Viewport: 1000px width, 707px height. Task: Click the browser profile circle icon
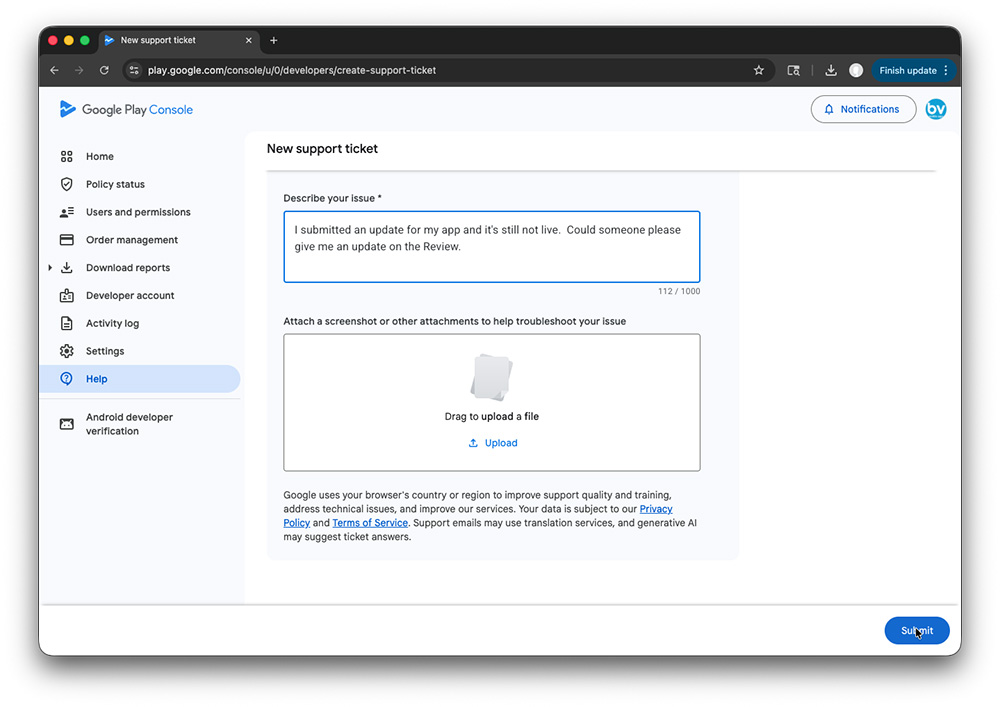pos(856,70)
